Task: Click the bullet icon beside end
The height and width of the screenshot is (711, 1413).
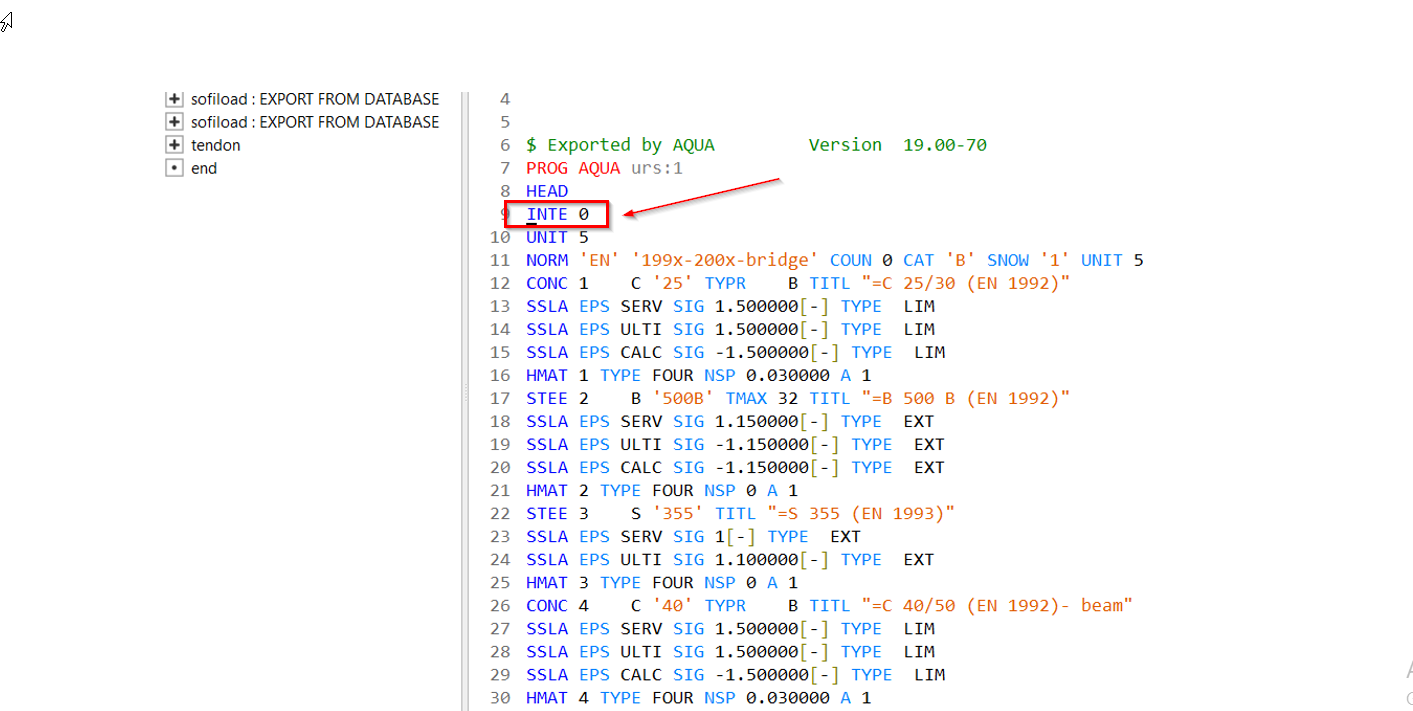Action: 174,168
